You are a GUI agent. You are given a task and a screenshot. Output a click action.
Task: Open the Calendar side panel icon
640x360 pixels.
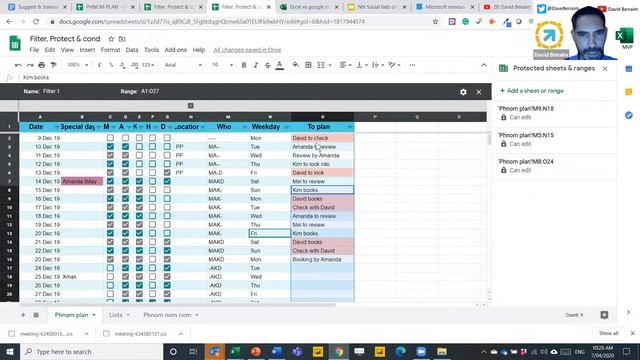point(629,69)
